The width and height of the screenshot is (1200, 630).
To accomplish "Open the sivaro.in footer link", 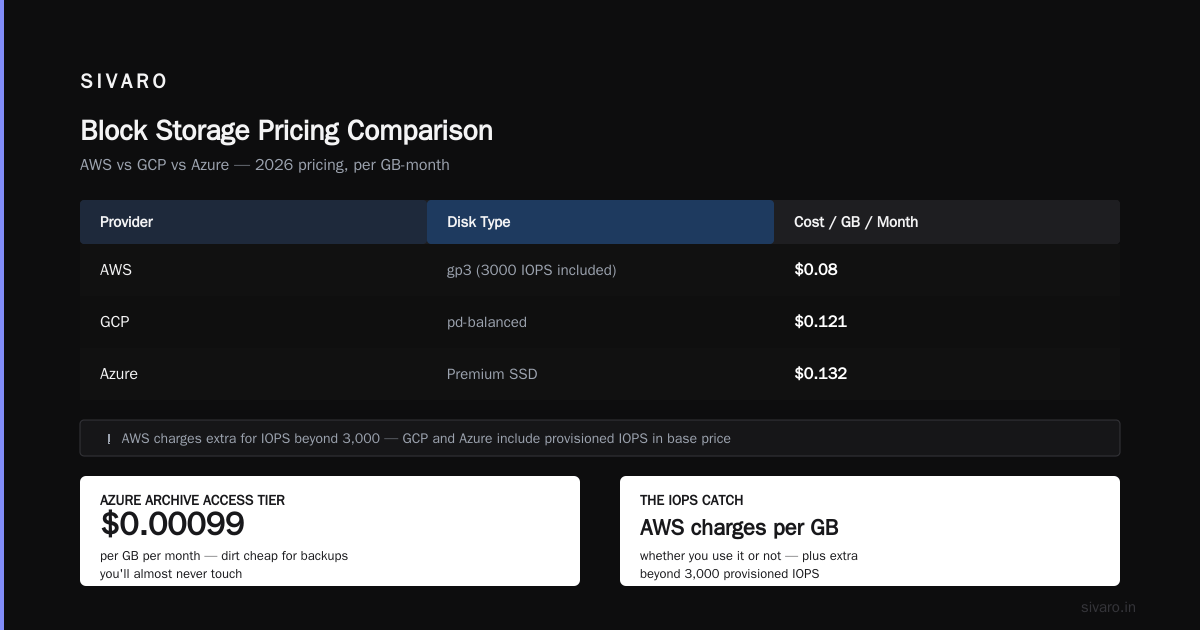I will (1108, 607).
